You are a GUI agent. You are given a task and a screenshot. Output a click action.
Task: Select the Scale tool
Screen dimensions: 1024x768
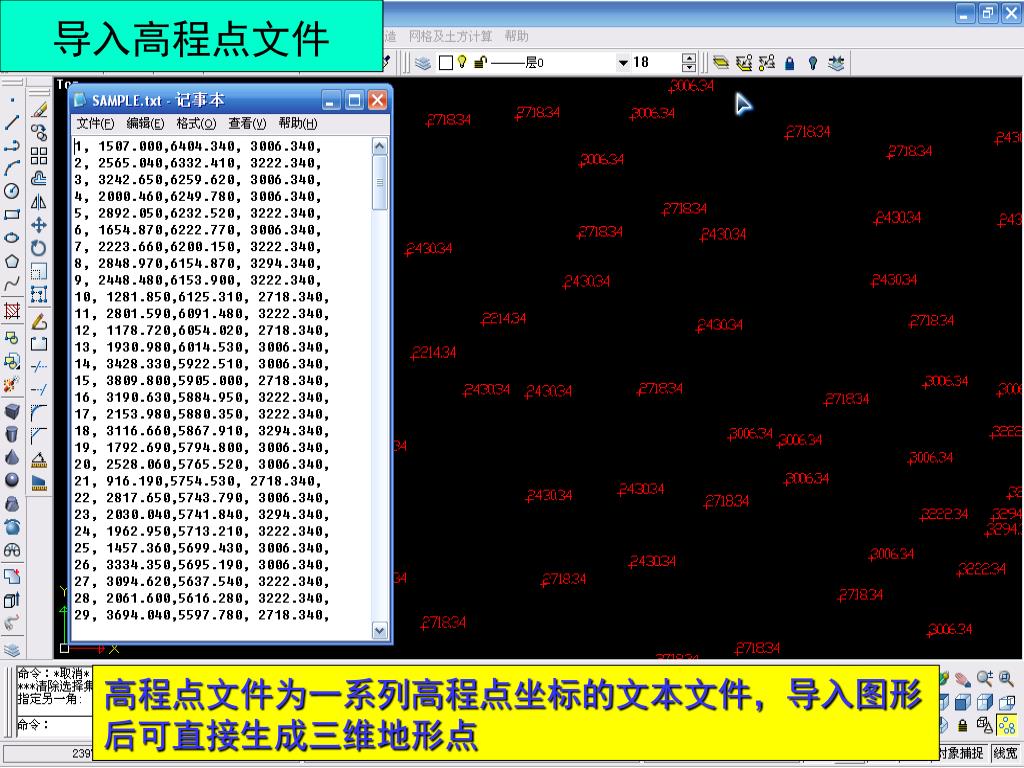(39, 272)
